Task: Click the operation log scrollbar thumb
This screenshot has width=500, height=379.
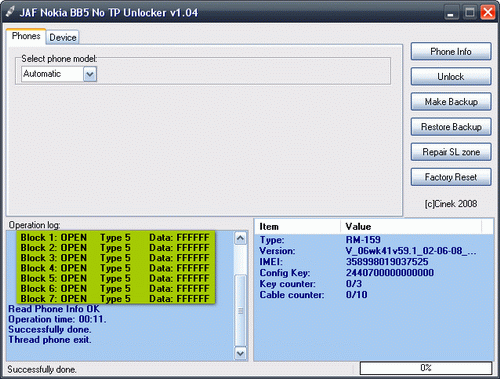Action: coord(240,311)
